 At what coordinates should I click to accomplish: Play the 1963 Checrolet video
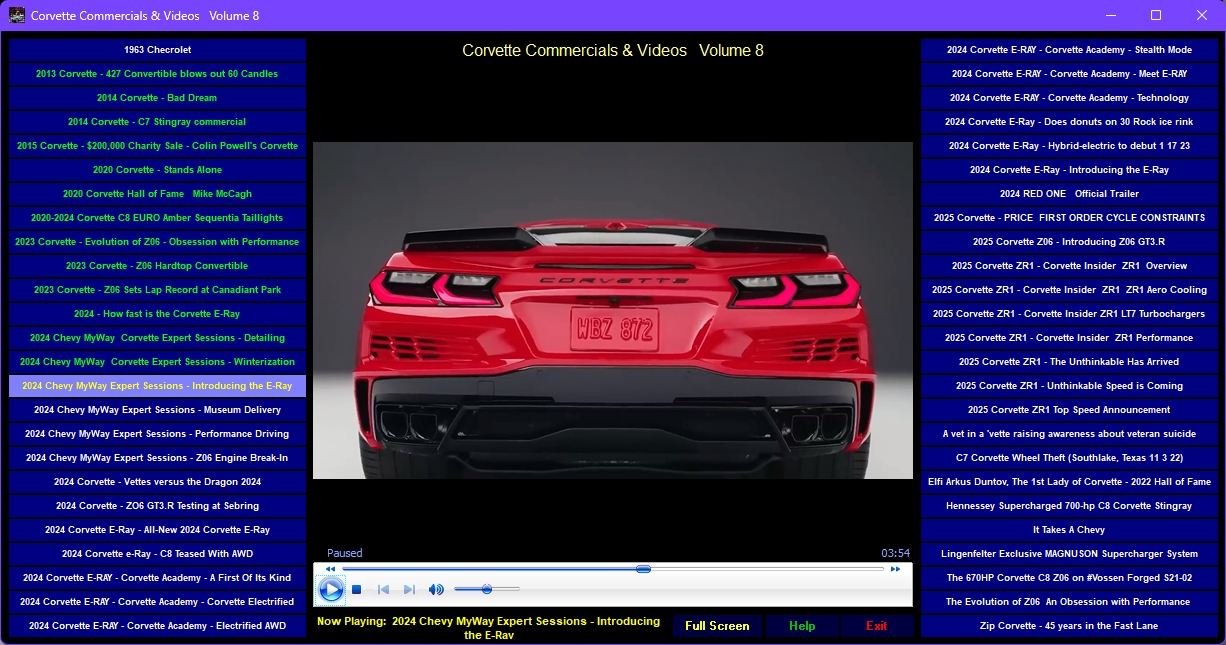157,49
